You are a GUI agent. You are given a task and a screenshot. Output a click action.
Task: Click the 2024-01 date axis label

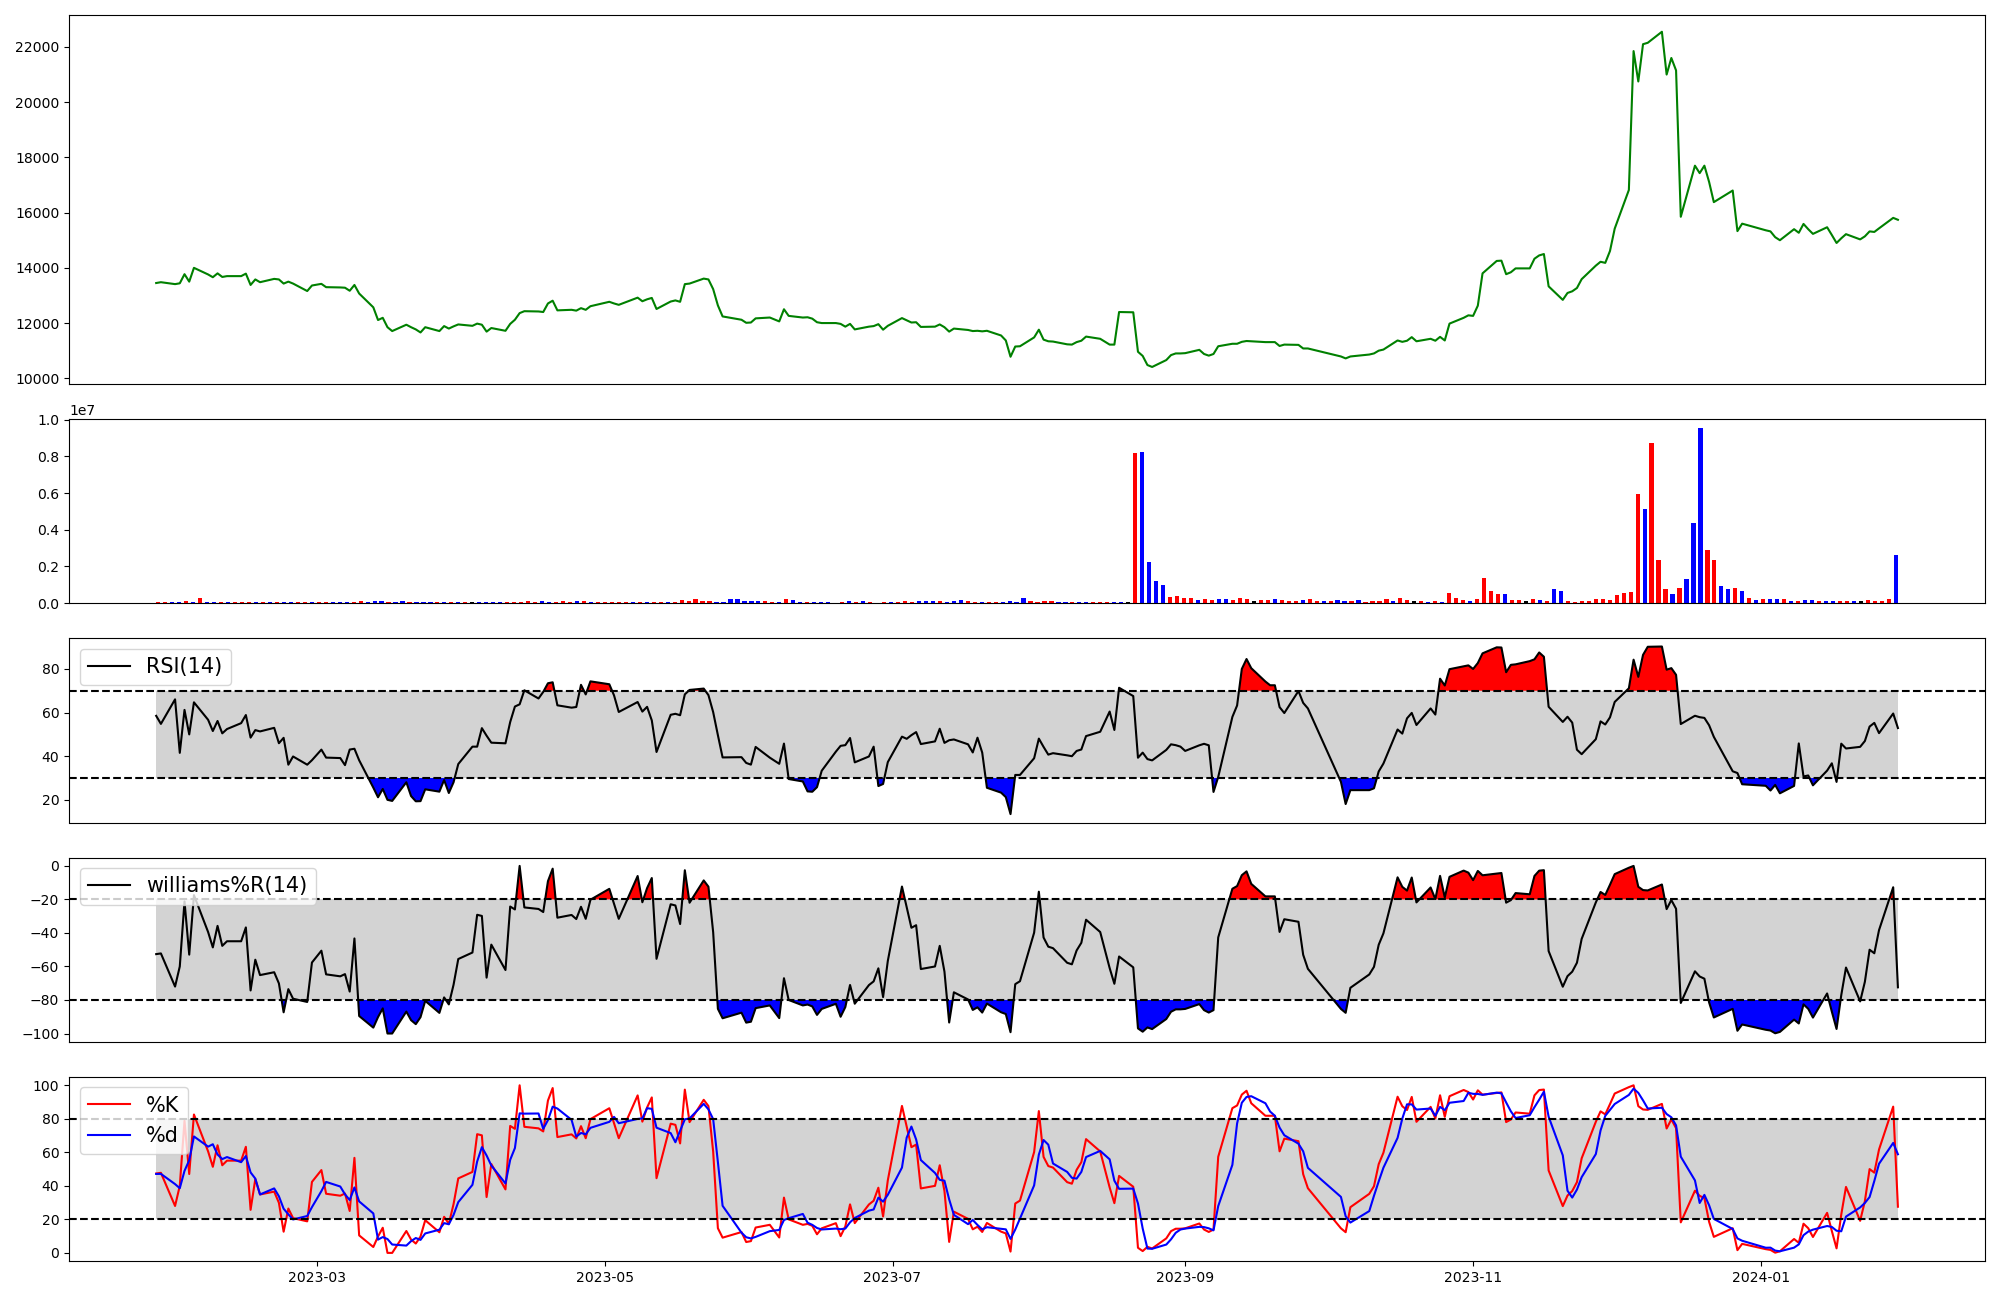click(1760, 1277)
